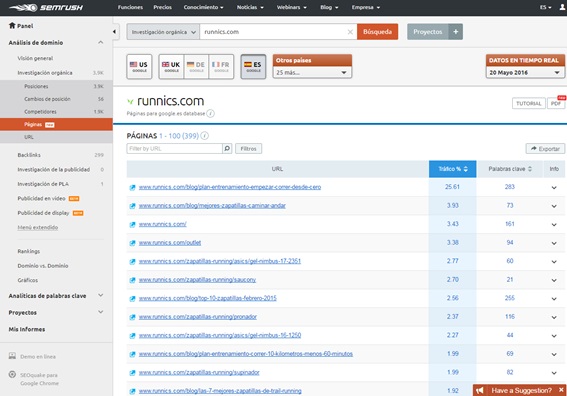Click the Proyectos button
The width and height of the screenshot is (567, 396).
pyautogui.click(x=428, y=32)
